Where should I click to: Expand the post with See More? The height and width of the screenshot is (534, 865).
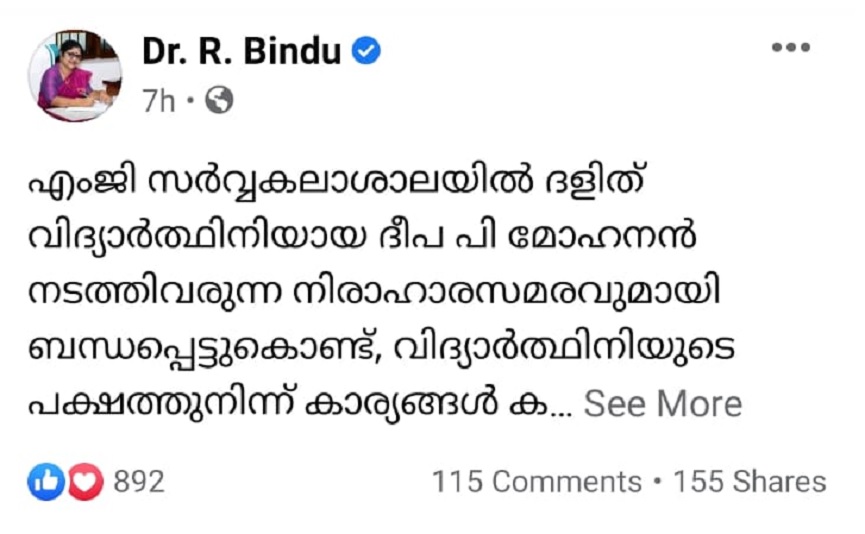coord(662,404)
